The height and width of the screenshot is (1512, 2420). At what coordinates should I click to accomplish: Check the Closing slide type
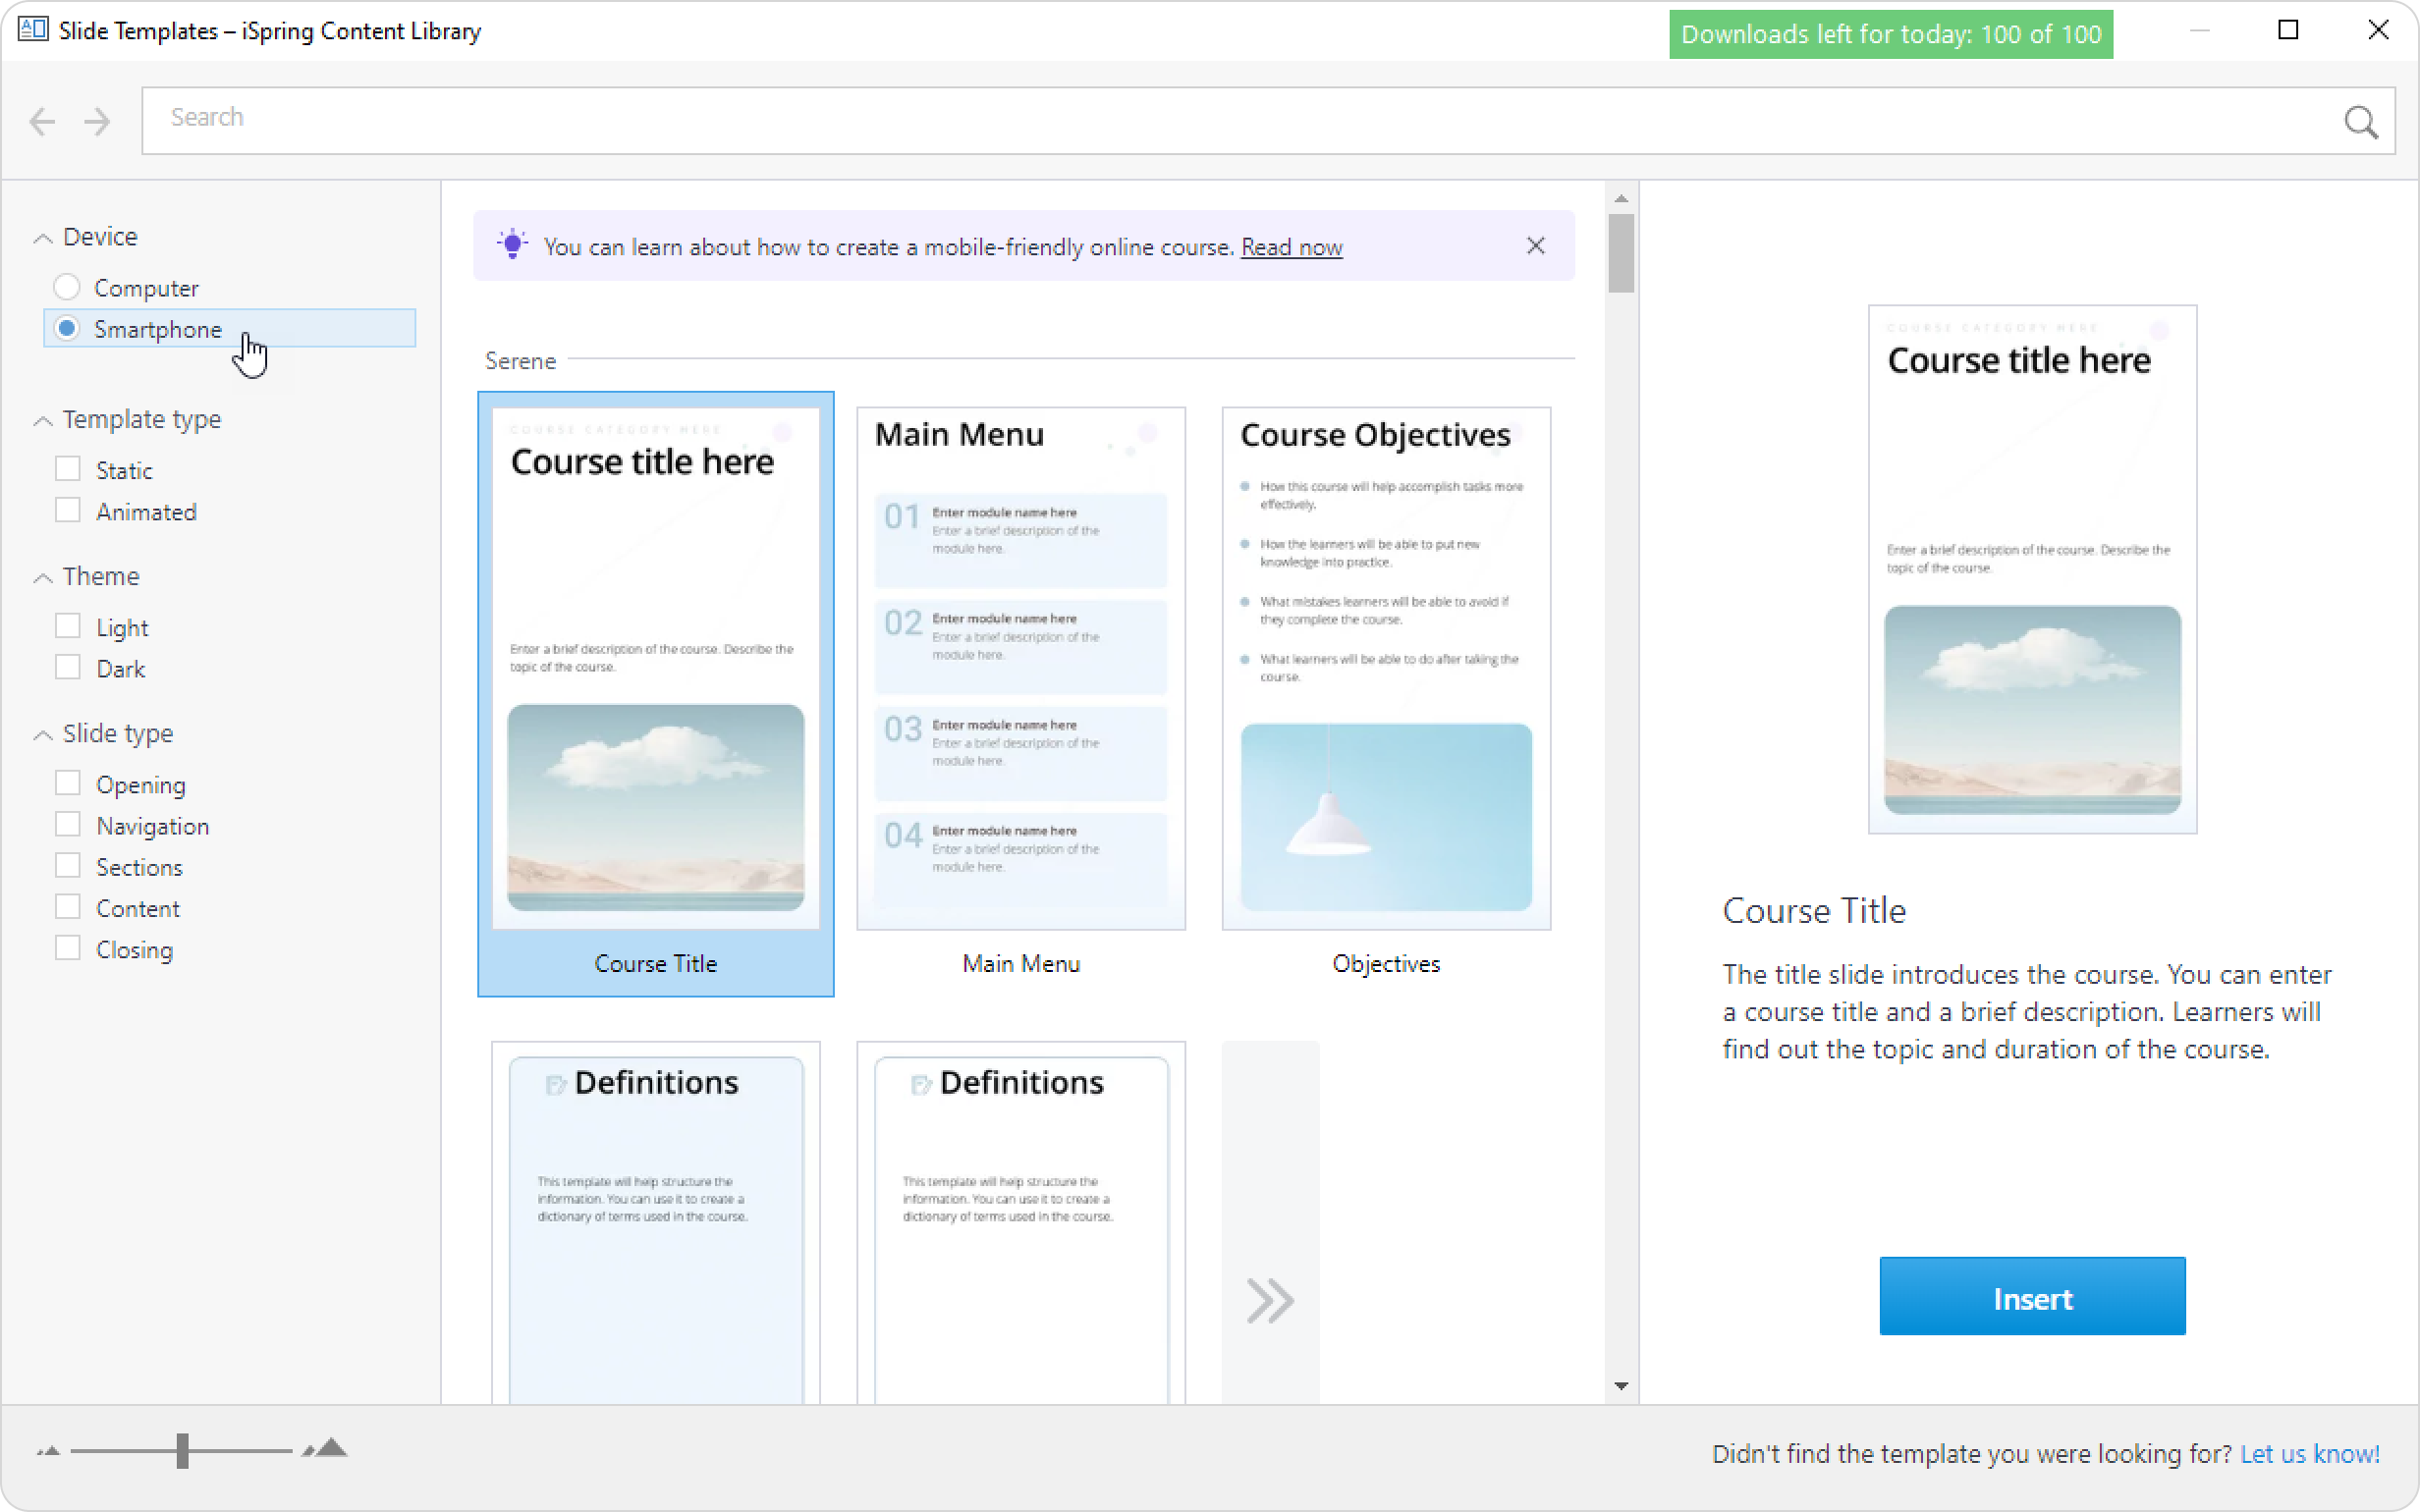tap(68, 947)
